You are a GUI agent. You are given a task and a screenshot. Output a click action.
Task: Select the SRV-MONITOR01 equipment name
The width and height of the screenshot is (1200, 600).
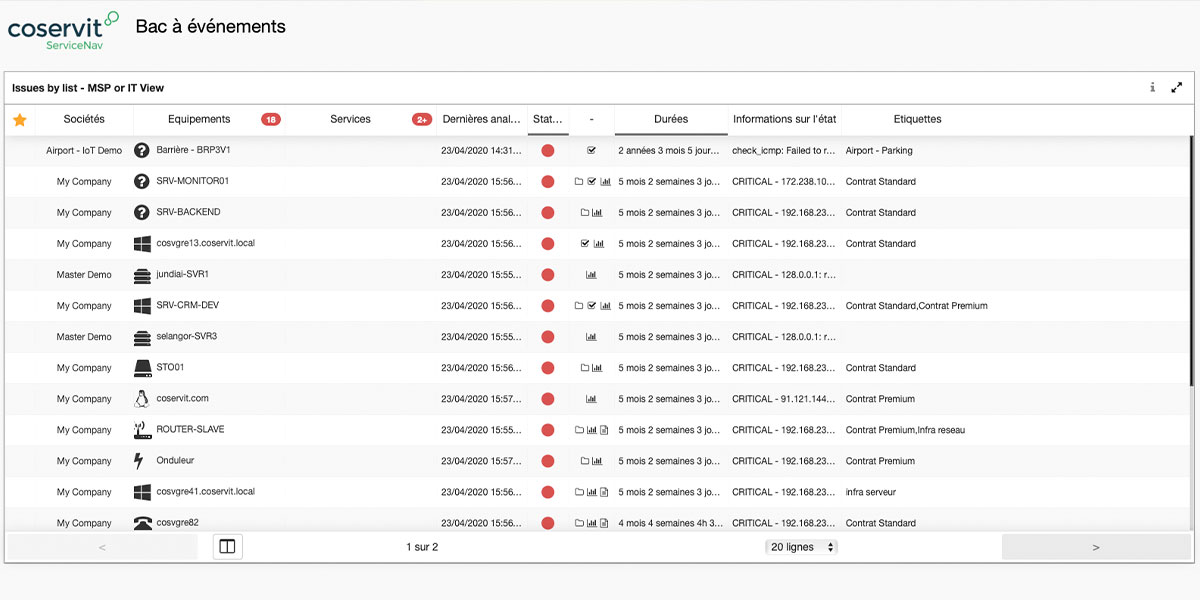pos(193,181)
